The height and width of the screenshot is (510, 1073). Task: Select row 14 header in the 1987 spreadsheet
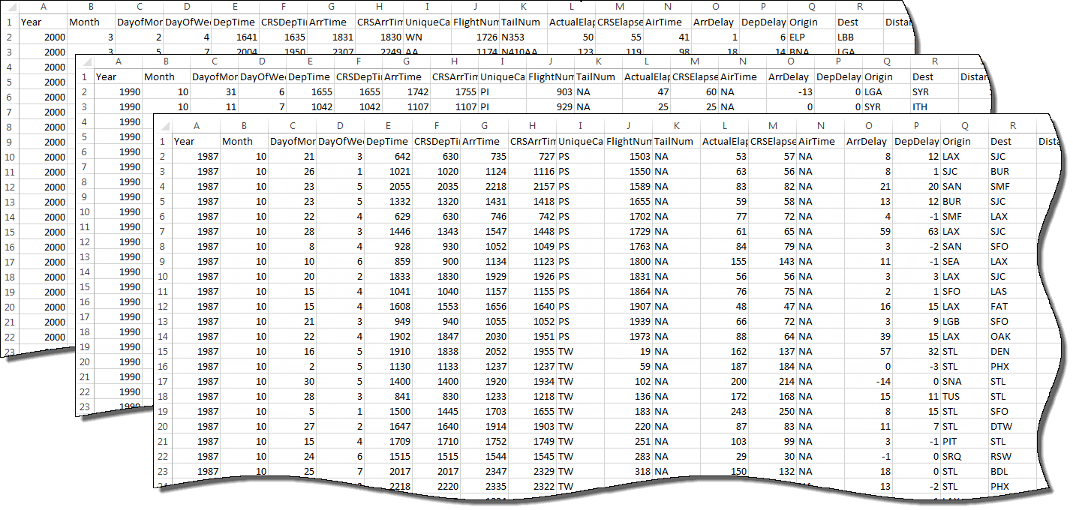point(163,336)
